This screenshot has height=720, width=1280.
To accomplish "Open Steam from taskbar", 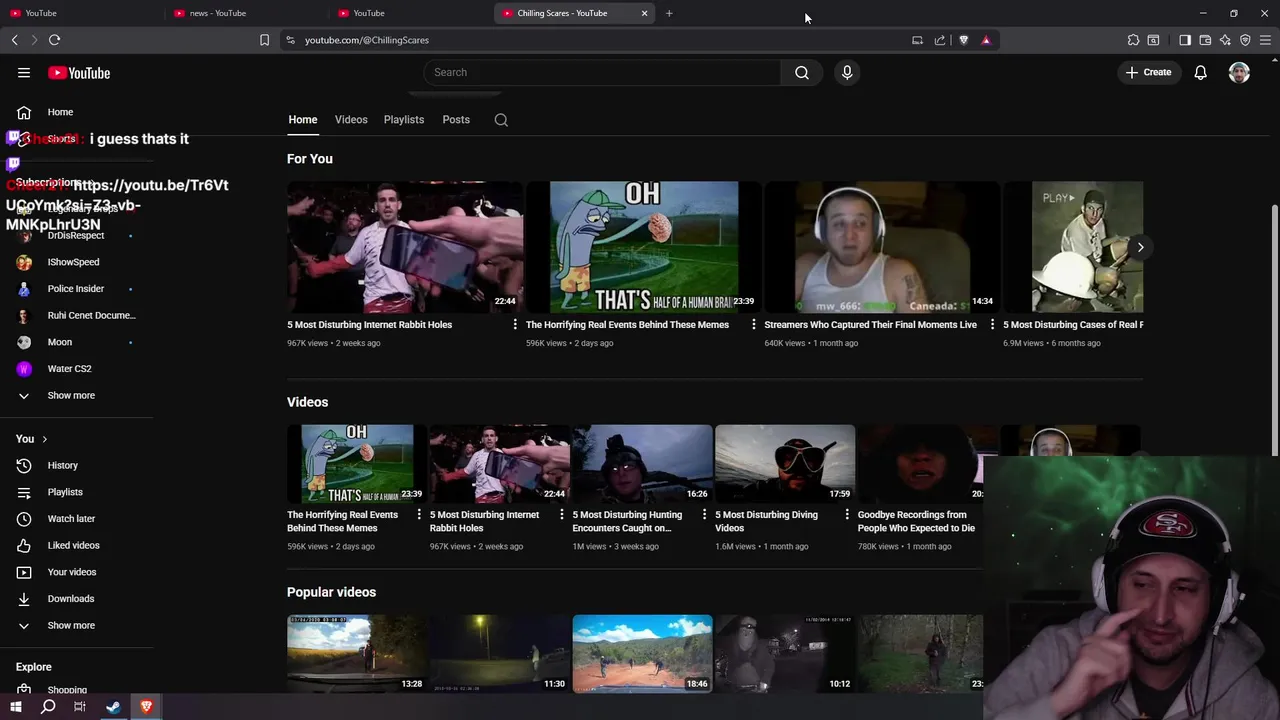I will click(113, 707).
